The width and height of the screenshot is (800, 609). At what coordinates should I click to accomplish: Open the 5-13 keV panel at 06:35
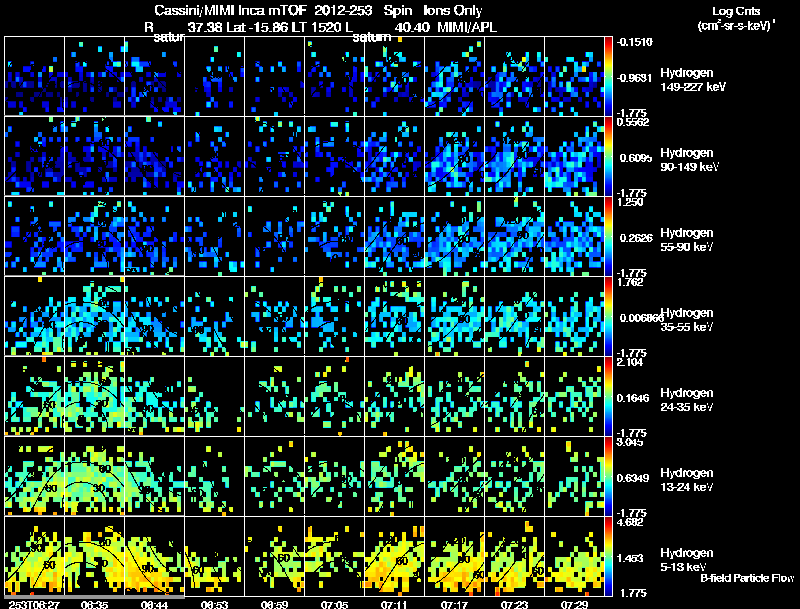point(94,556)
